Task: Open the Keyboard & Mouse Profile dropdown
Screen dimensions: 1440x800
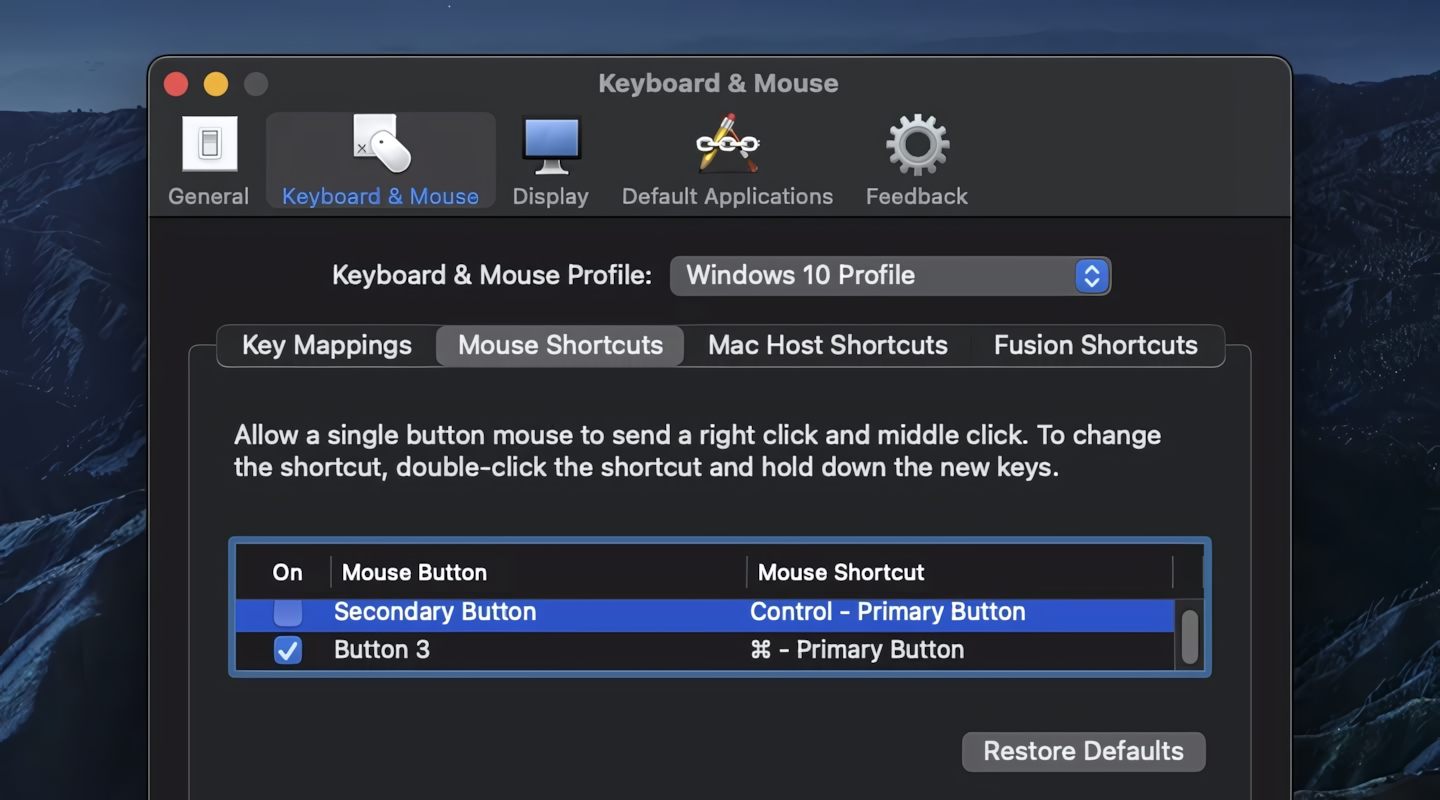Action: (x=890, y=276)
